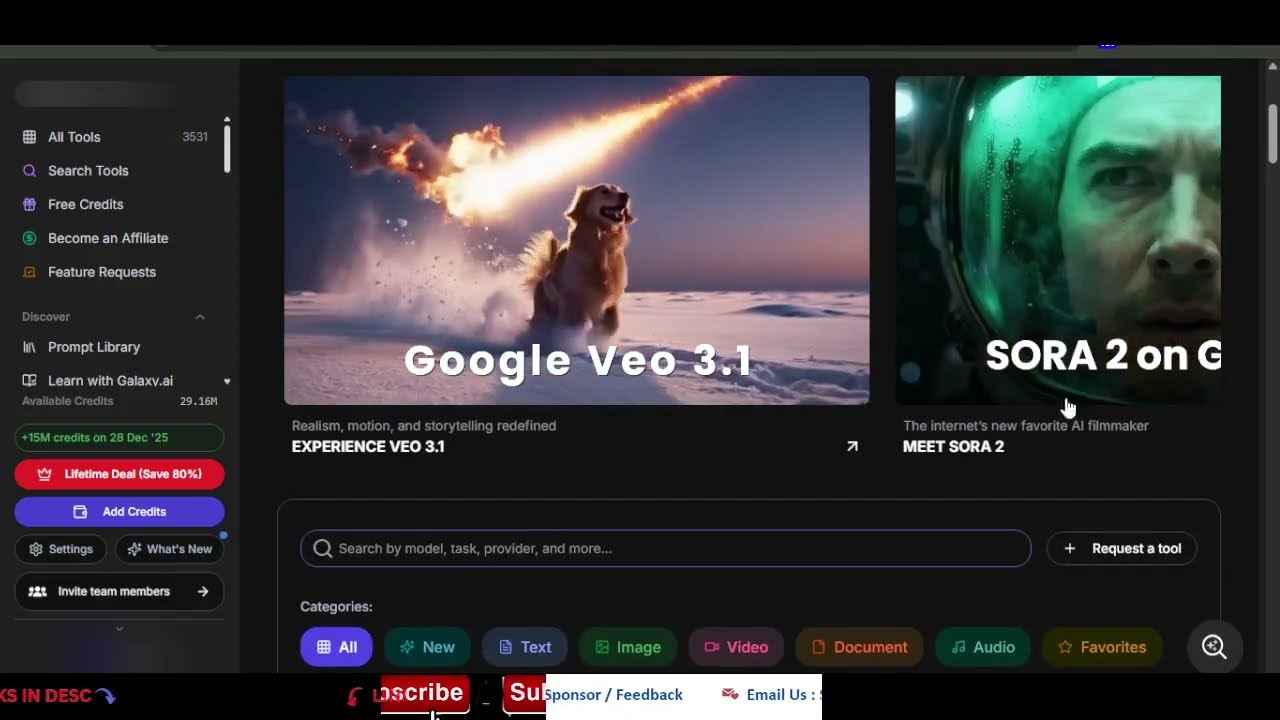Click the right arrow icon in Invite team members
Image resolution: width=1280 pixels, height=720 pixels.
[203, 591]
